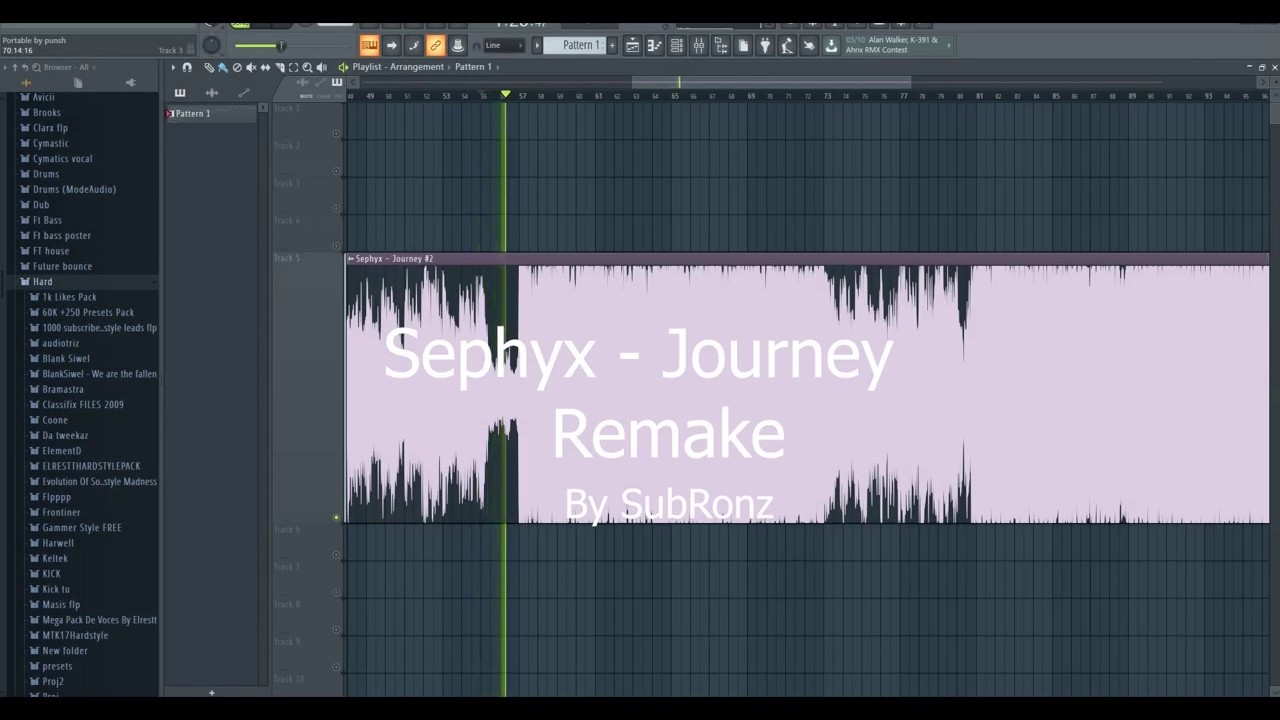Add new pattern with plus button
The height and width of the screenshot is (720, 1280).
pyautogui.click(x=612, y=45)
